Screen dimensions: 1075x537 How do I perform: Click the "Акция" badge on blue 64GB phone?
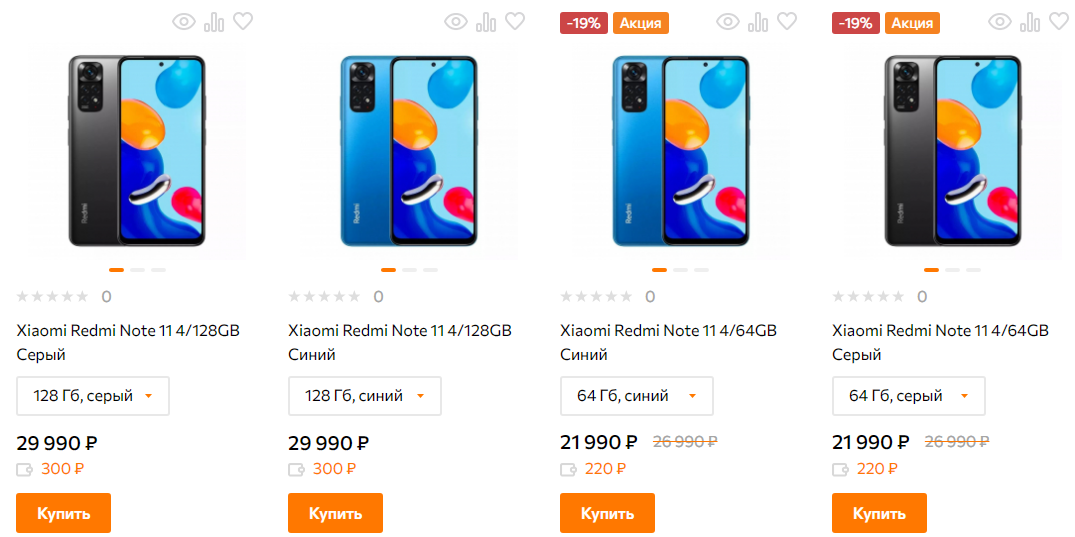click(640, 23)
